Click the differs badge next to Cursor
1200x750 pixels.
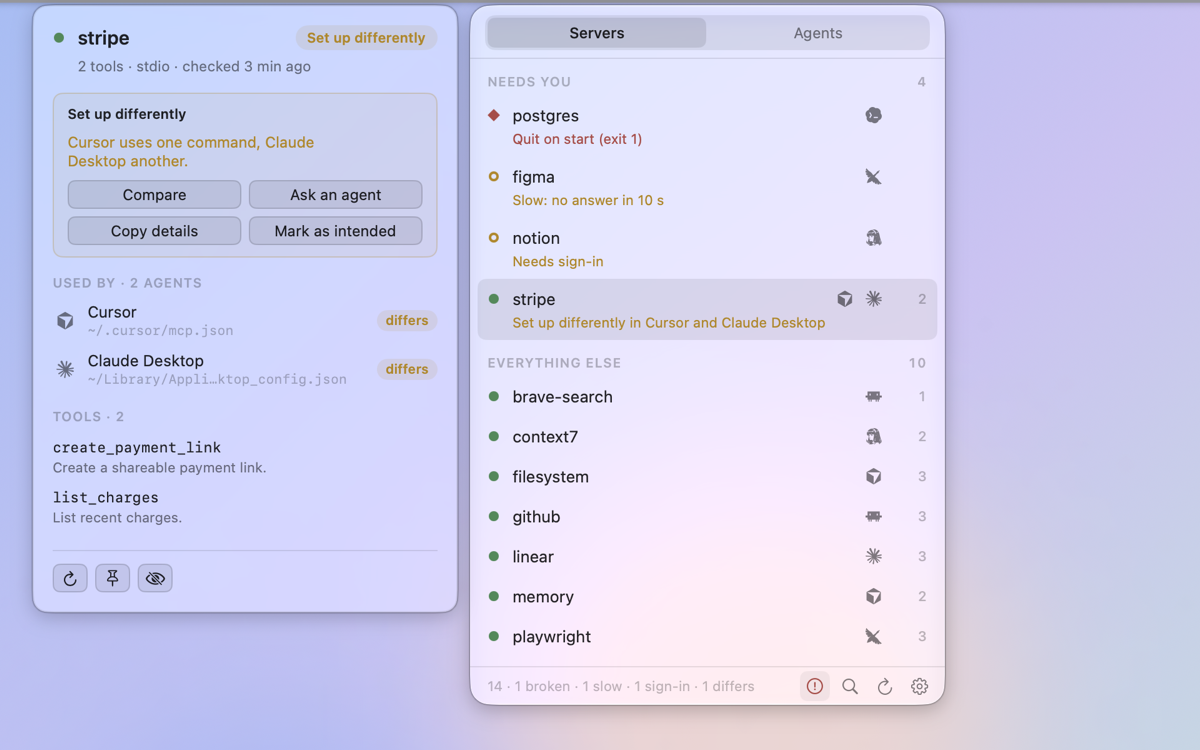click(x=407, y=321)
